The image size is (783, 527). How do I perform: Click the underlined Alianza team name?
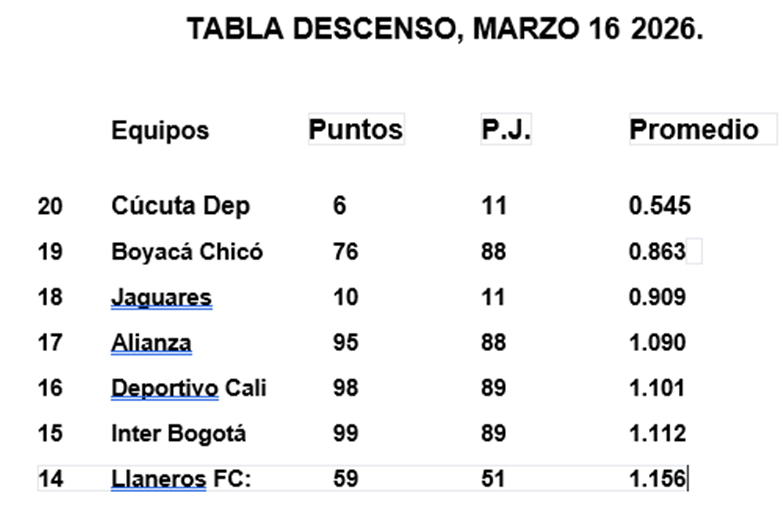(151, 343)
